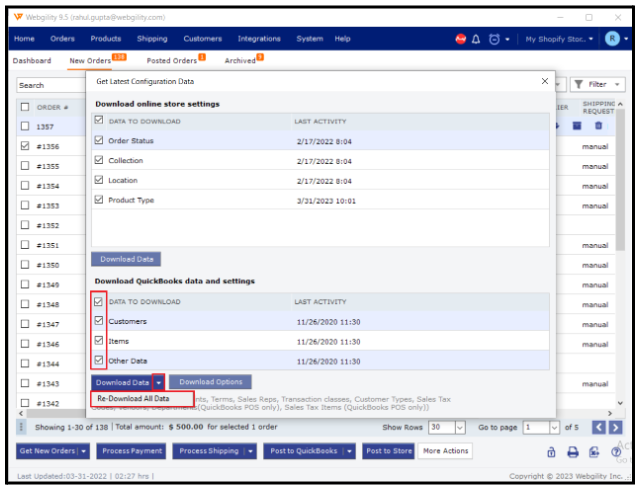Viewport: 642px width, 493px height.
Task: Switch to the Posted Orders tab
Action: coord(172,61)
